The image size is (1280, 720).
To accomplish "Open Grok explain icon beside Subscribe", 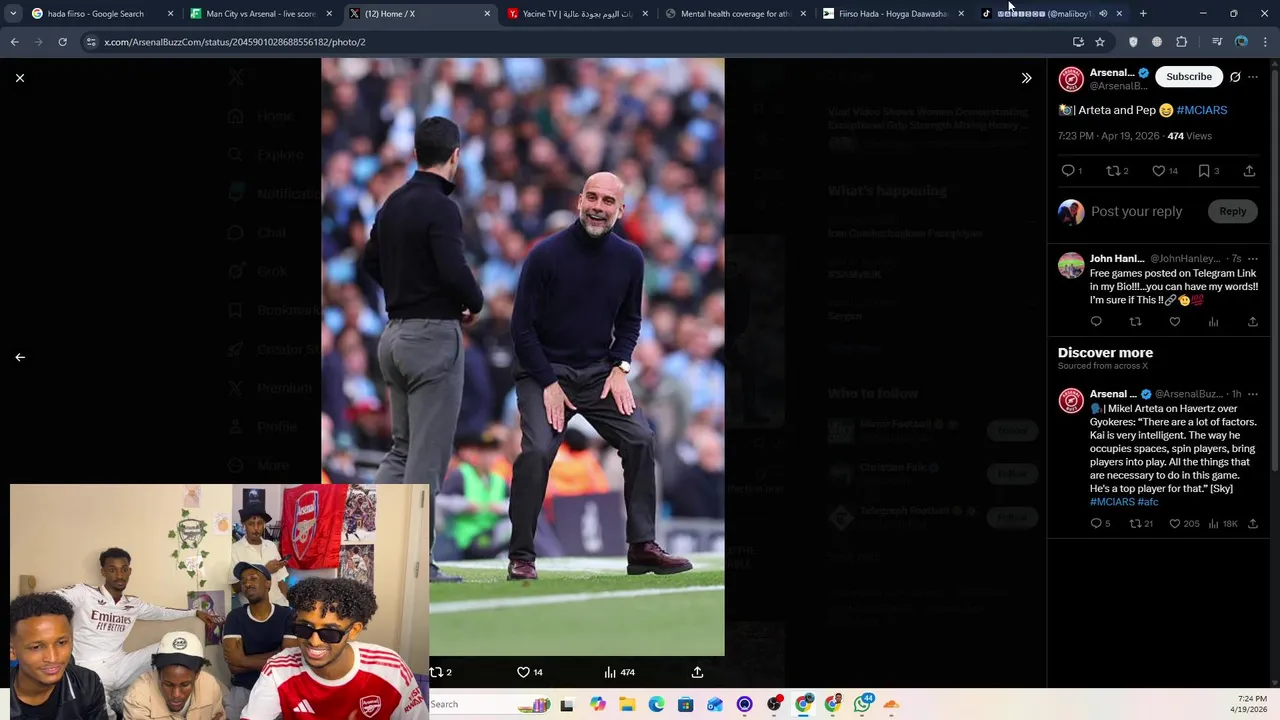I will pos(1235,77).
